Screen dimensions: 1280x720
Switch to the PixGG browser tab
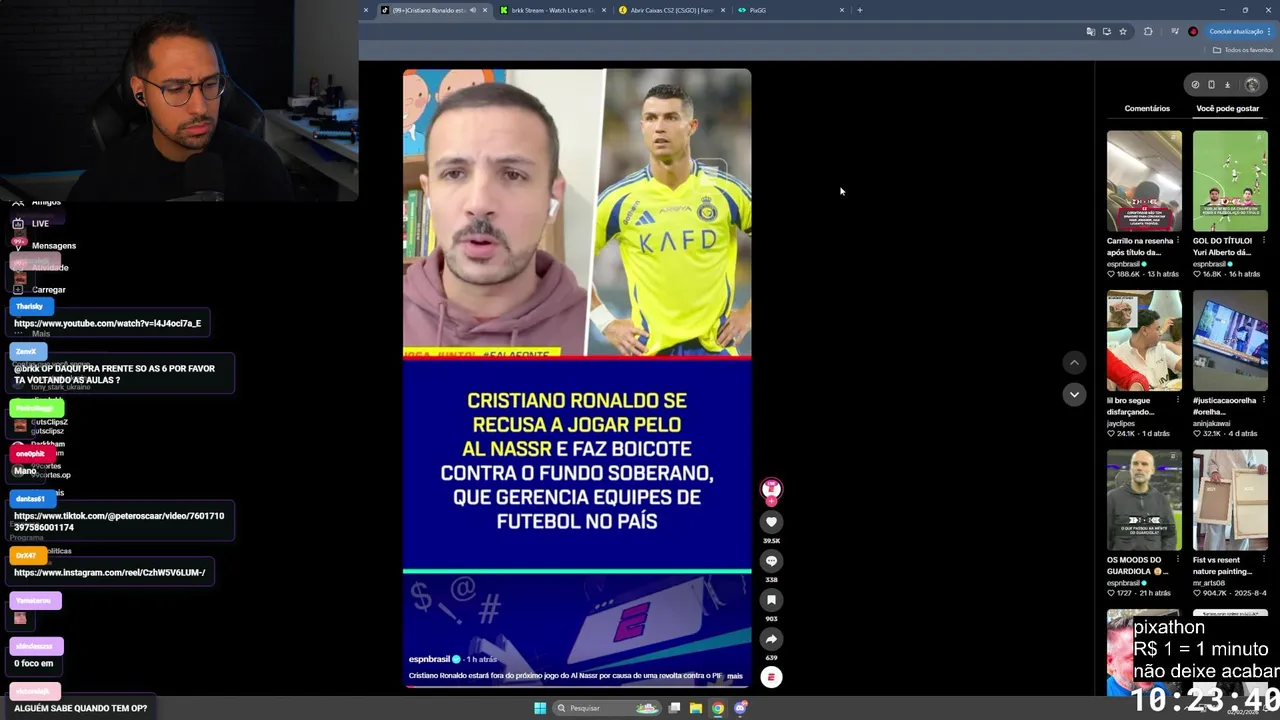click(790, 10)
